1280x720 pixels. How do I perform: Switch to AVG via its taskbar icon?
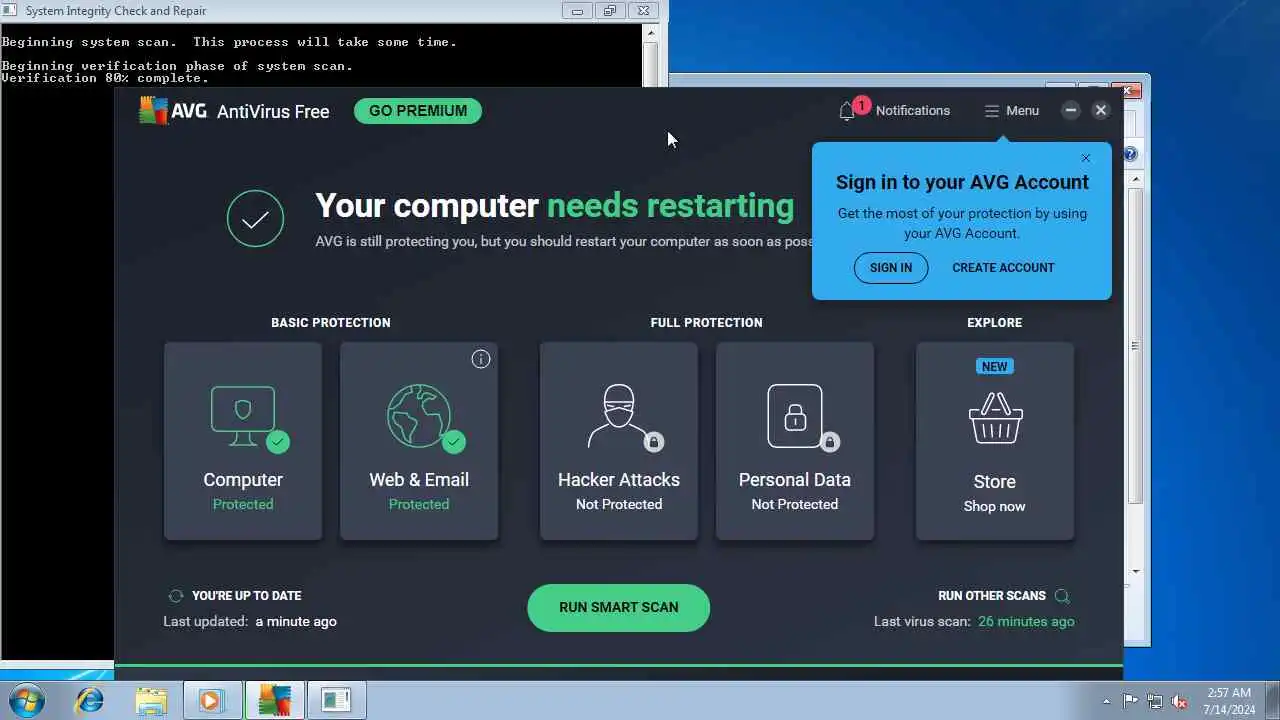273,700
